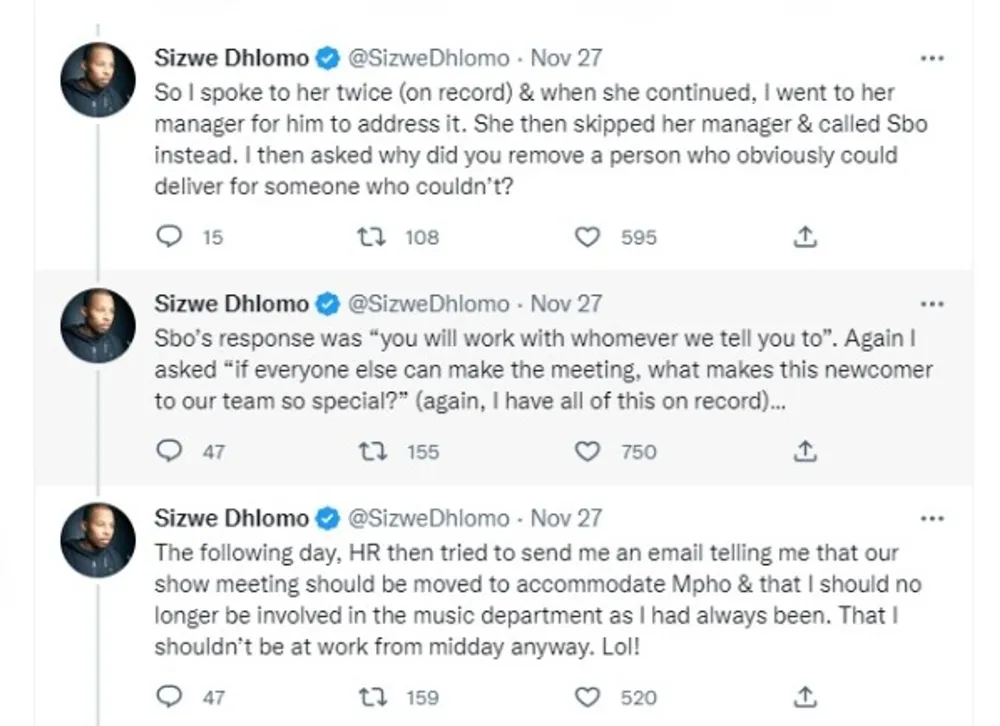Share the tweet about HR email

tap(806, 697)
